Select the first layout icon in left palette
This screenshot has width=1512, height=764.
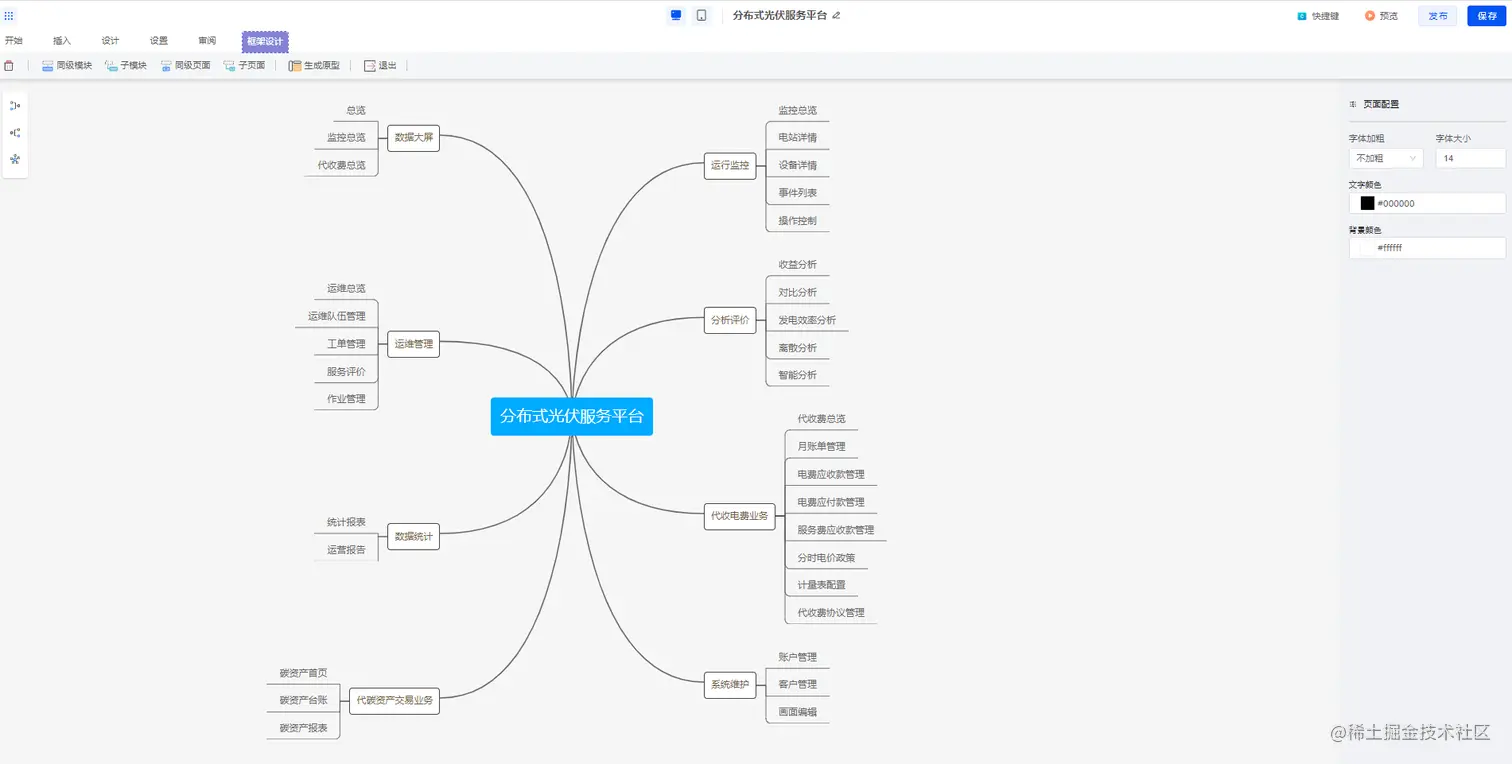(x=15, y=105)
